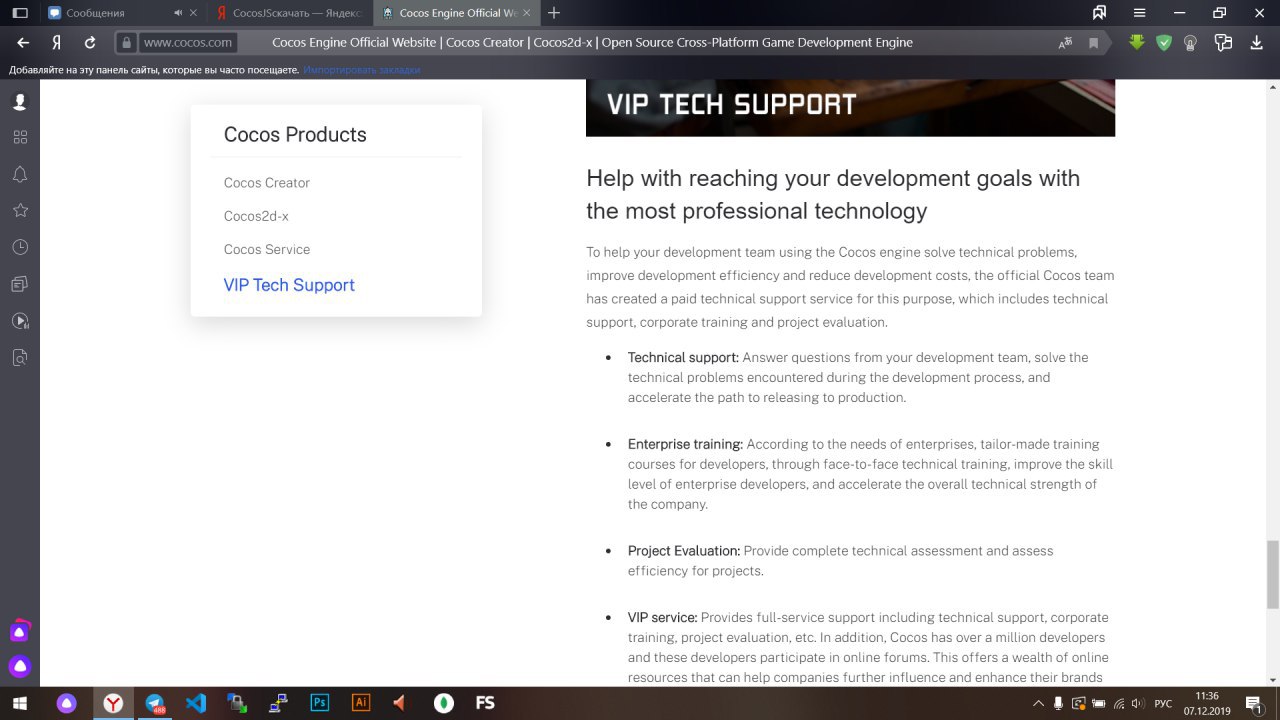1280x720 pixels.
Task: Open Visual Studio Code from the taskbar
Action: point(196,703)
